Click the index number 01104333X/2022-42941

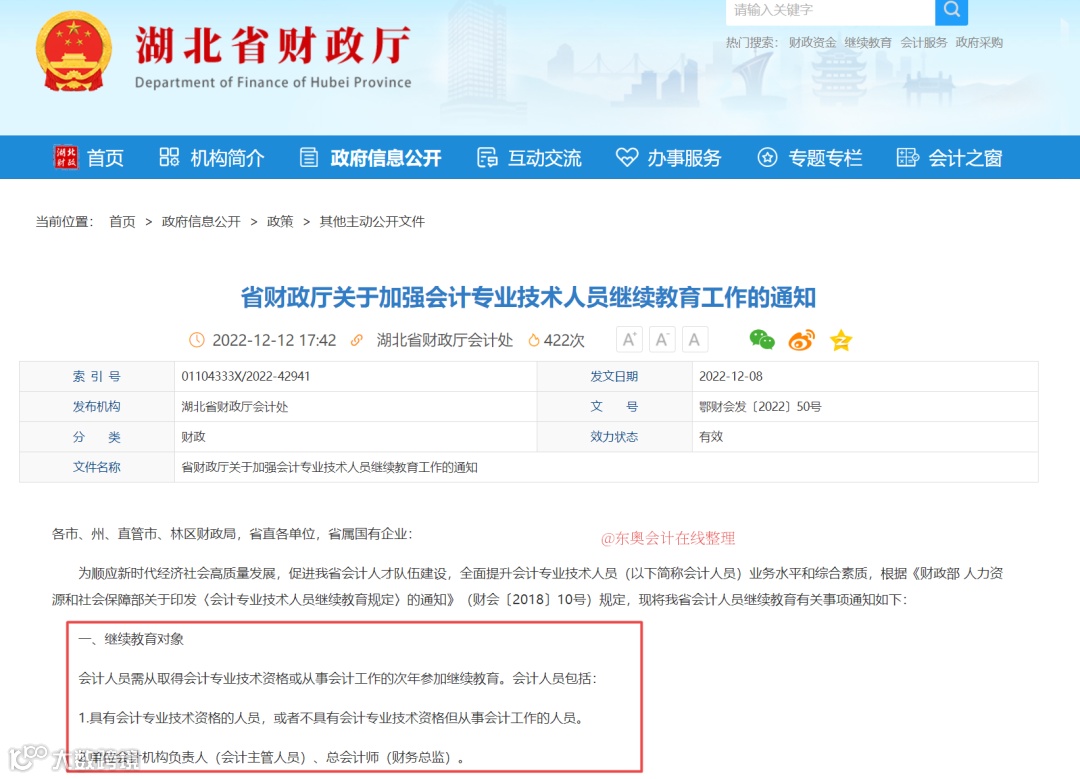245,376
